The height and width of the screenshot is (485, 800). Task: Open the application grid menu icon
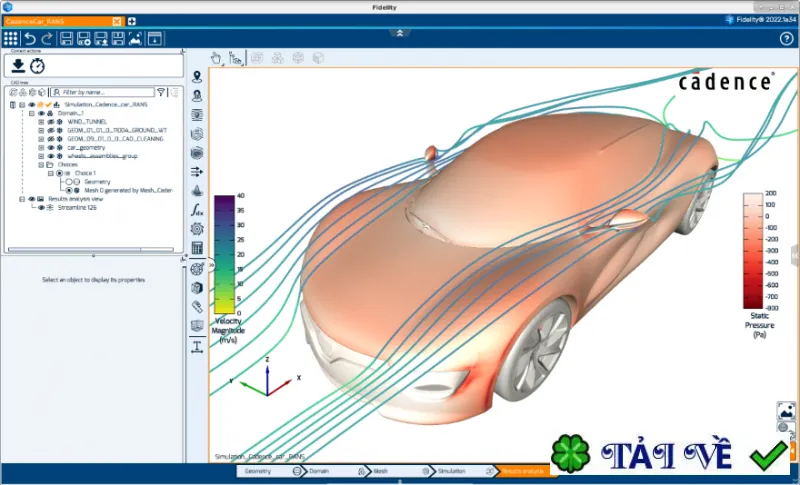coord(11,38)
